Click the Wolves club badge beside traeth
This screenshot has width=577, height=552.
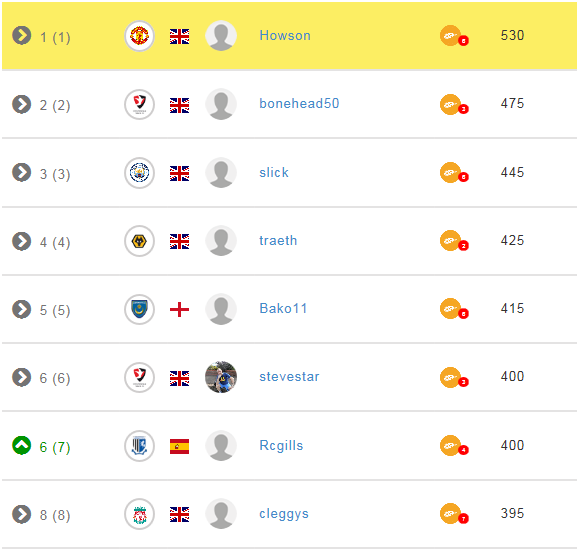coord(139,241)
